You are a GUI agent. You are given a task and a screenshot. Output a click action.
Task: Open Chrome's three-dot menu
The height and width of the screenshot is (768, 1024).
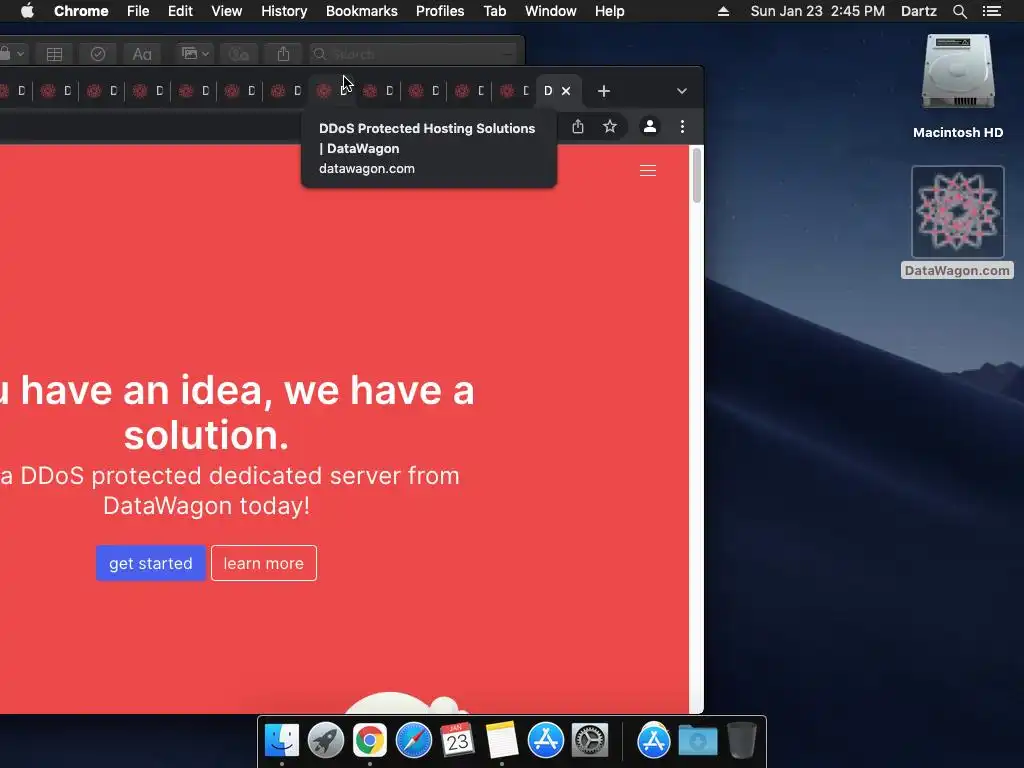[x=682, y=126]
